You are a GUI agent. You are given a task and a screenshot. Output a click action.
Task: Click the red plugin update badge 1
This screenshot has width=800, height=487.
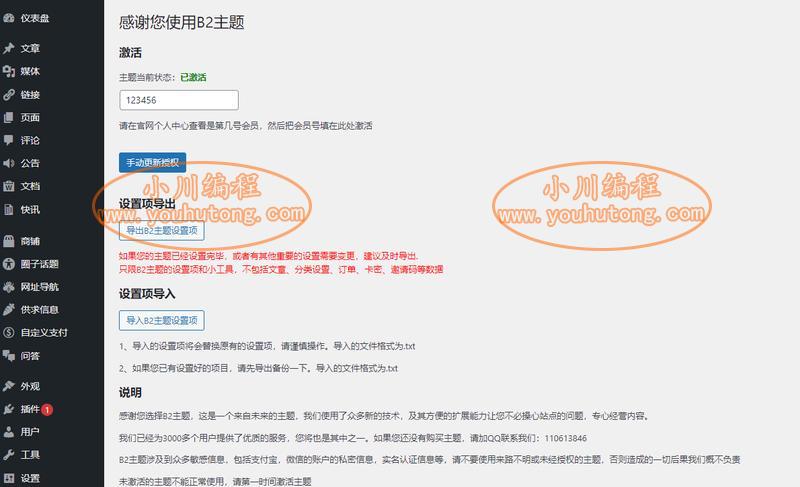point(47,409)
